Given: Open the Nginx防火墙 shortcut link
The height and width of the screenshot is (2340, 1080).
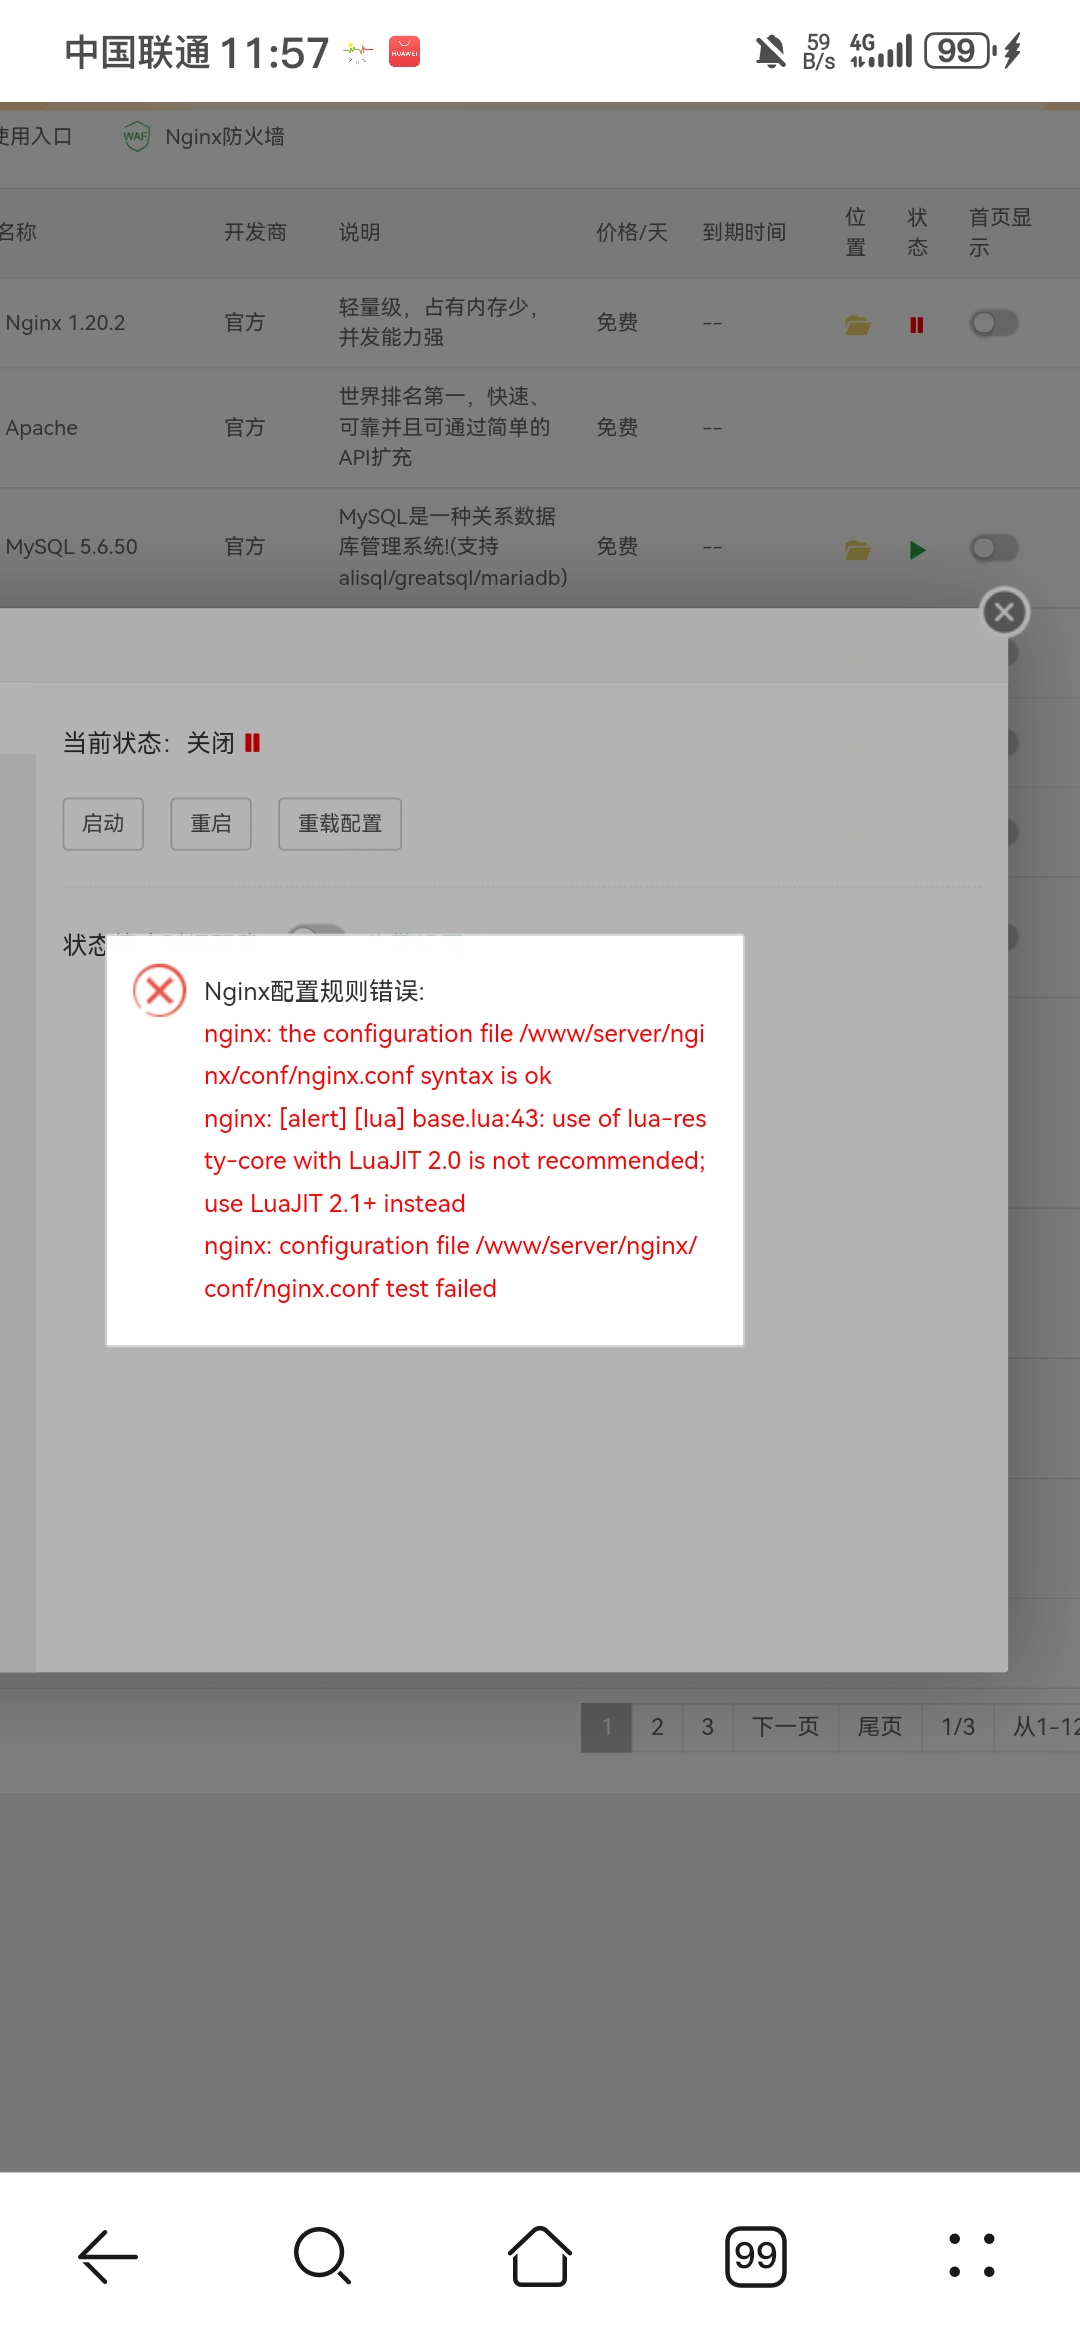Looking at the screenshot, I should [x=225, y=137].
